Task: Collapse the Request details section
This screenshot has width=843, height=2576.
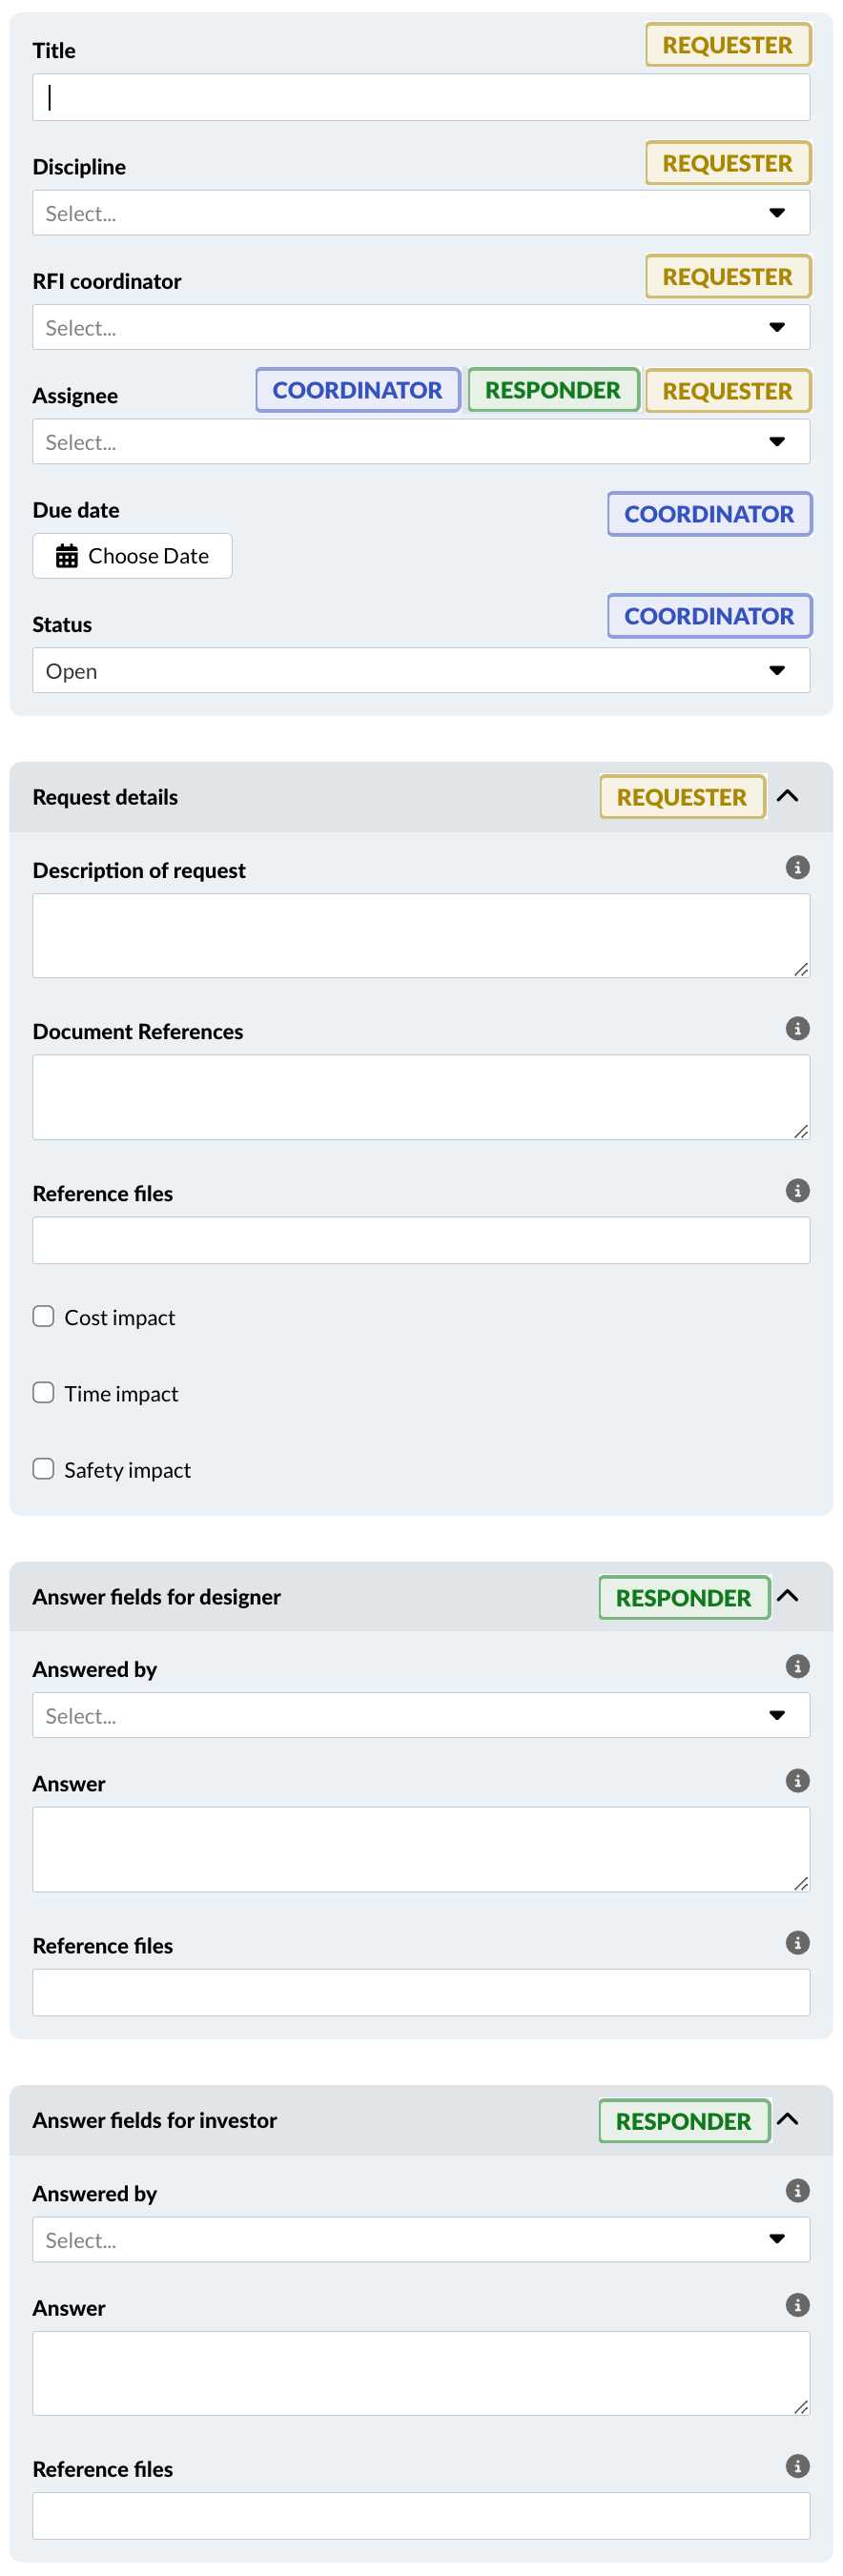Action: click(x=788, y=796)
